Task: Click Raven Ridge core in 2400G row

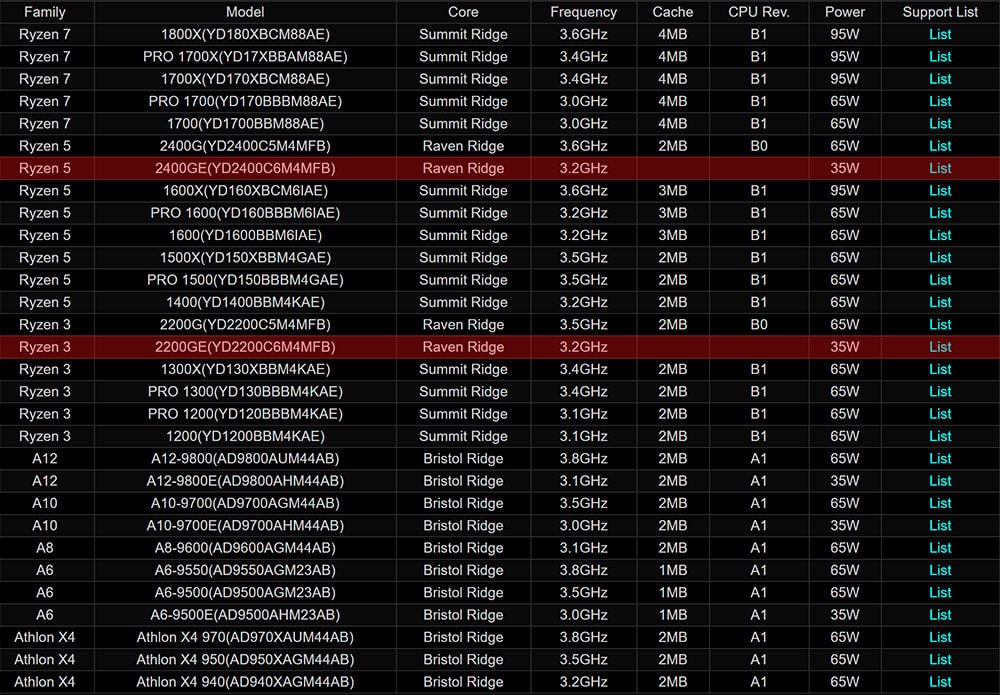Action: 463,146
